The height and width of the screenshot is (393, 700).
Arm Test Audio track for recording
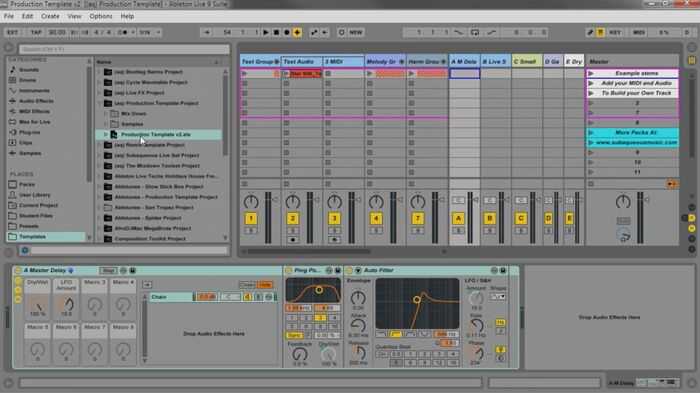click(293, 240)
